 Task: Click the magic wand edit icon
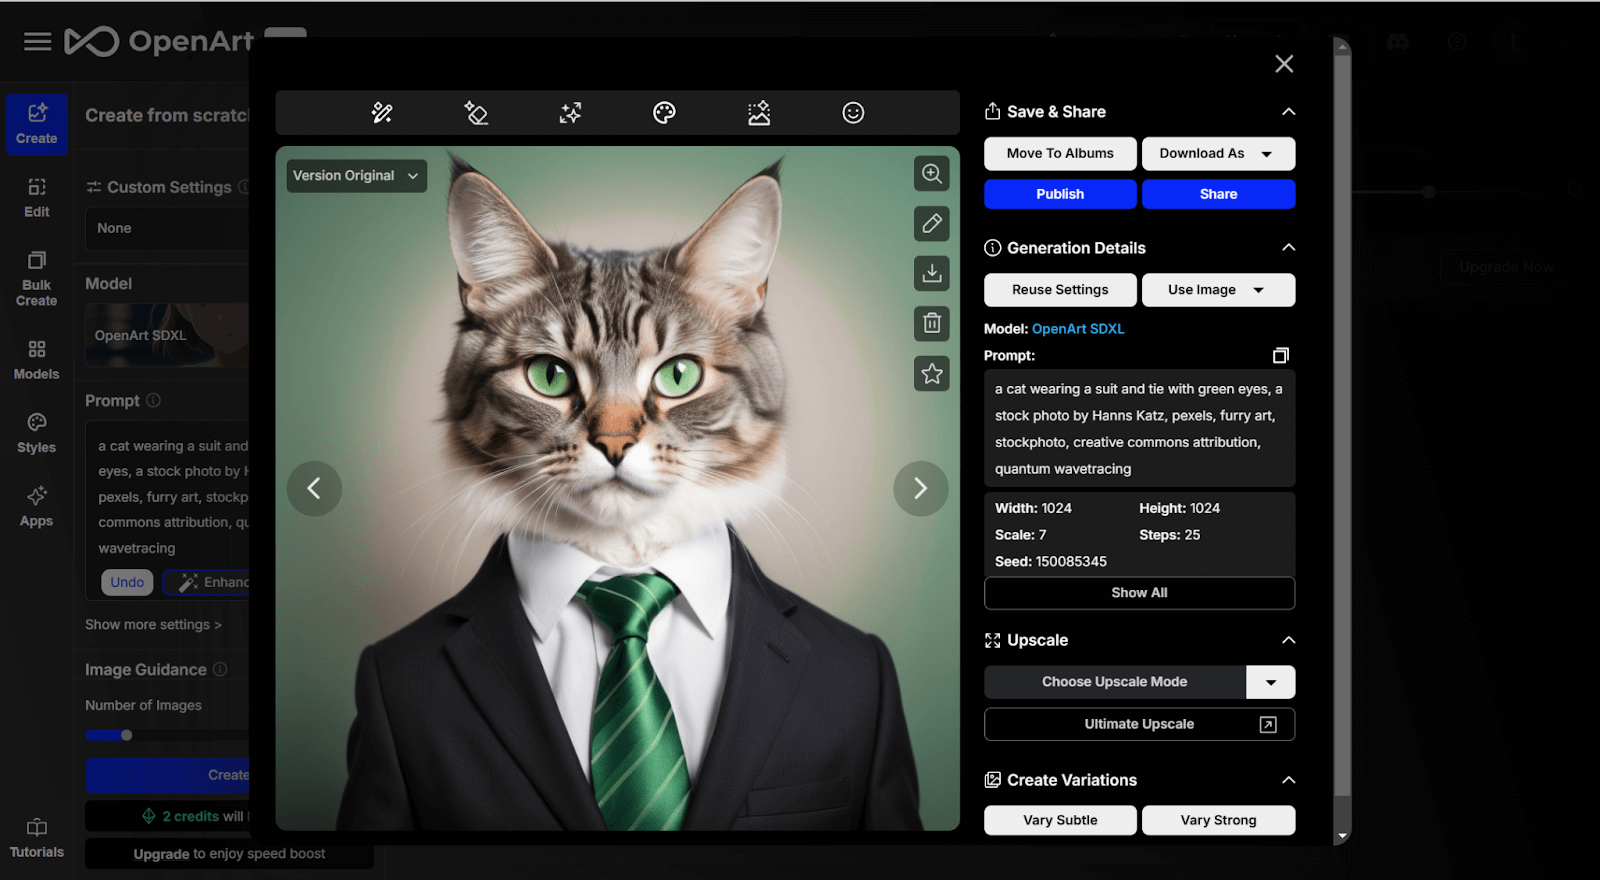coord(382,113)
